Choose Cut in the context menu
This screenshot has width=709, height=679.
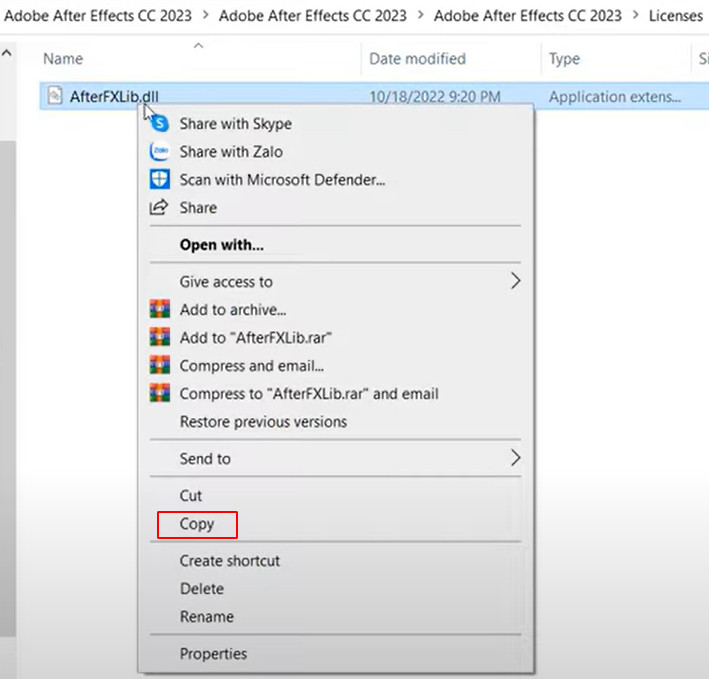point(190,496)
